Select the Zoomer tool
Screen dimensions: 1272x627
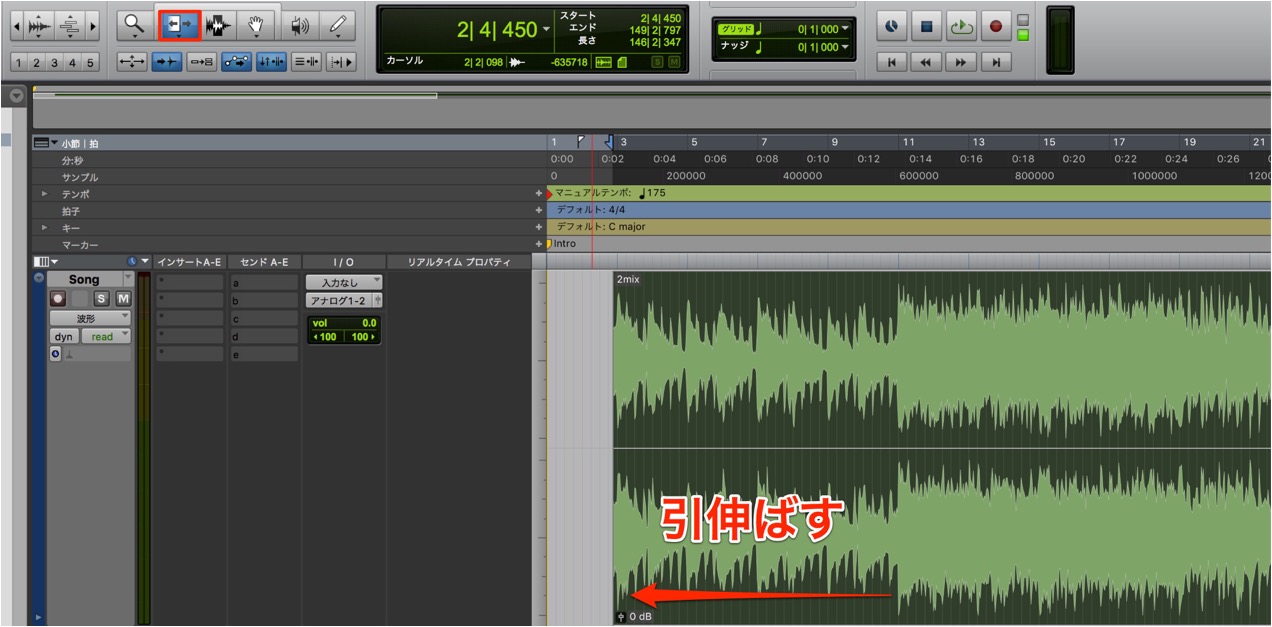pyautogui.click(x=133, y=25)
